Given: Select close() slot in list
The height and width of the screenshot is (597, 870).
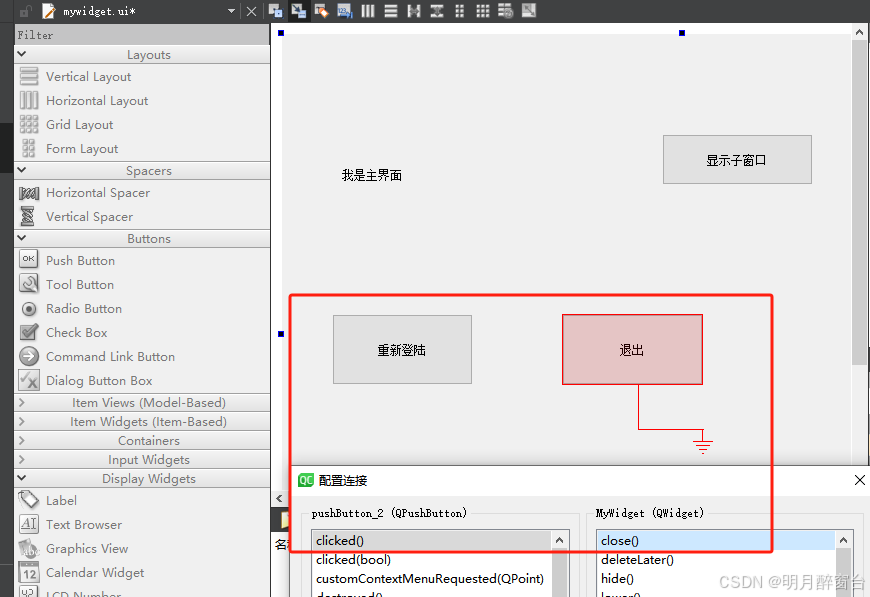Looking at the screenshot, I should (716, 540).
